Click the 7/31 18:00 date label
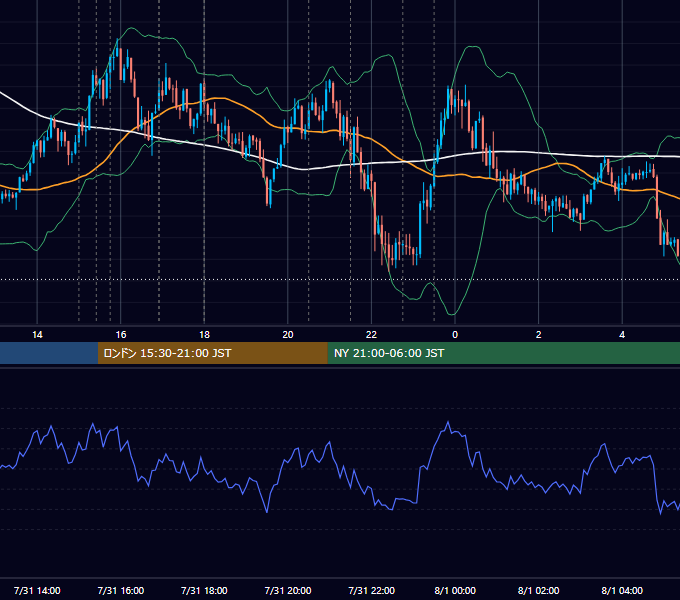The image size is (680, 600). pyautogui.click(x=204, y=590)
